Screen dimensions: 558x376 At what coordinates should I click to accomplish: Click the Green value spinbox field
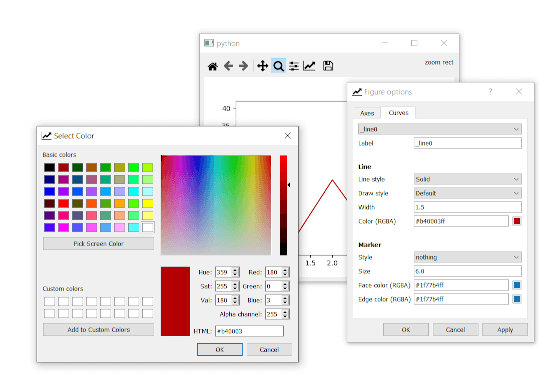[x=274, y=286]
